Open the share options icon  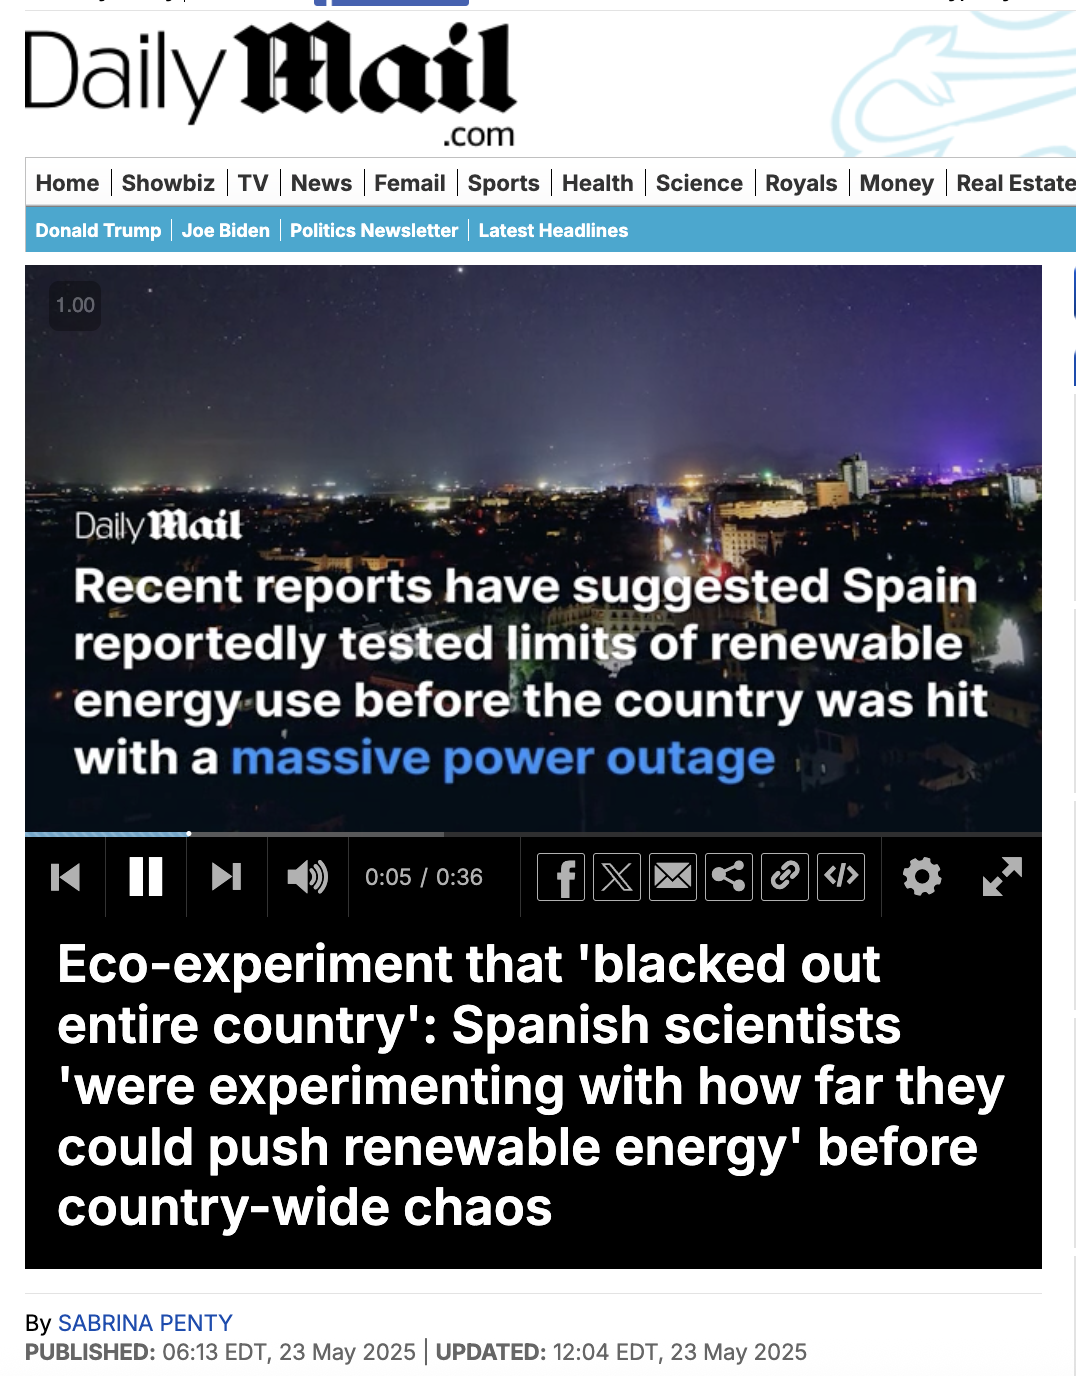[x=729, y=878]
